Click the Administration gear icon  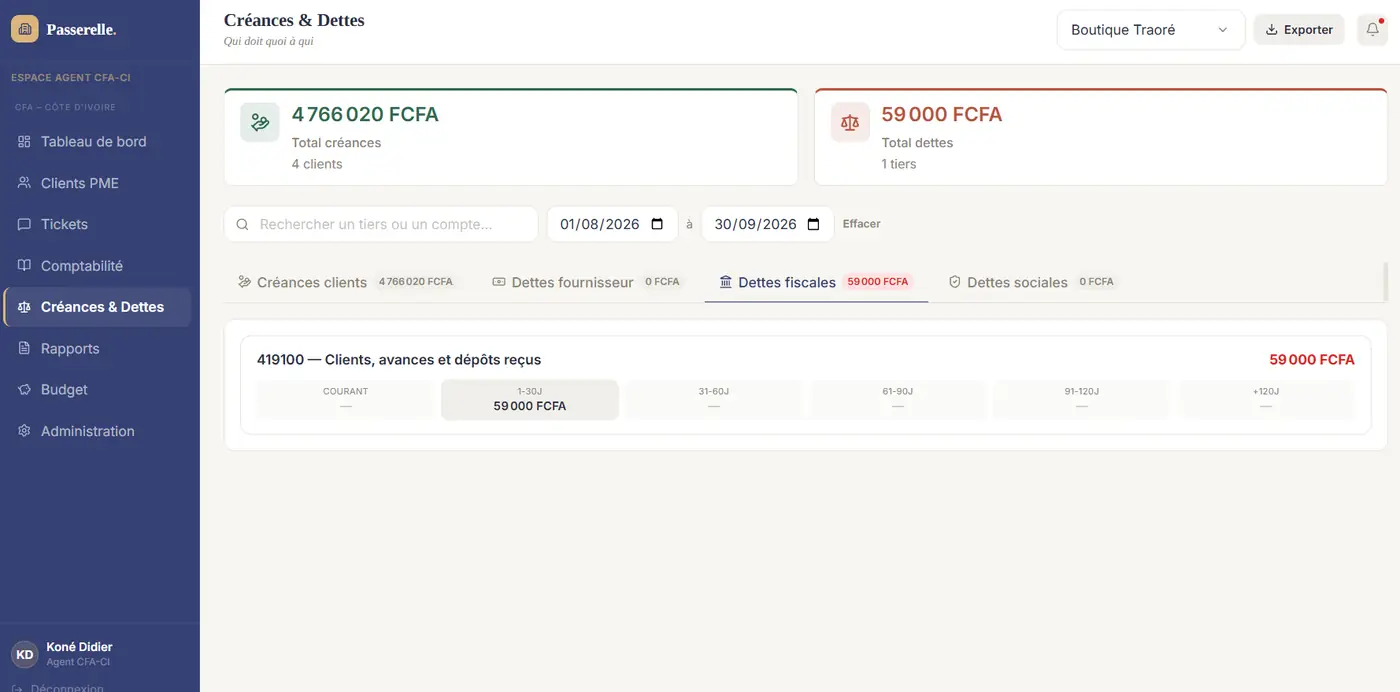point(24,431)
